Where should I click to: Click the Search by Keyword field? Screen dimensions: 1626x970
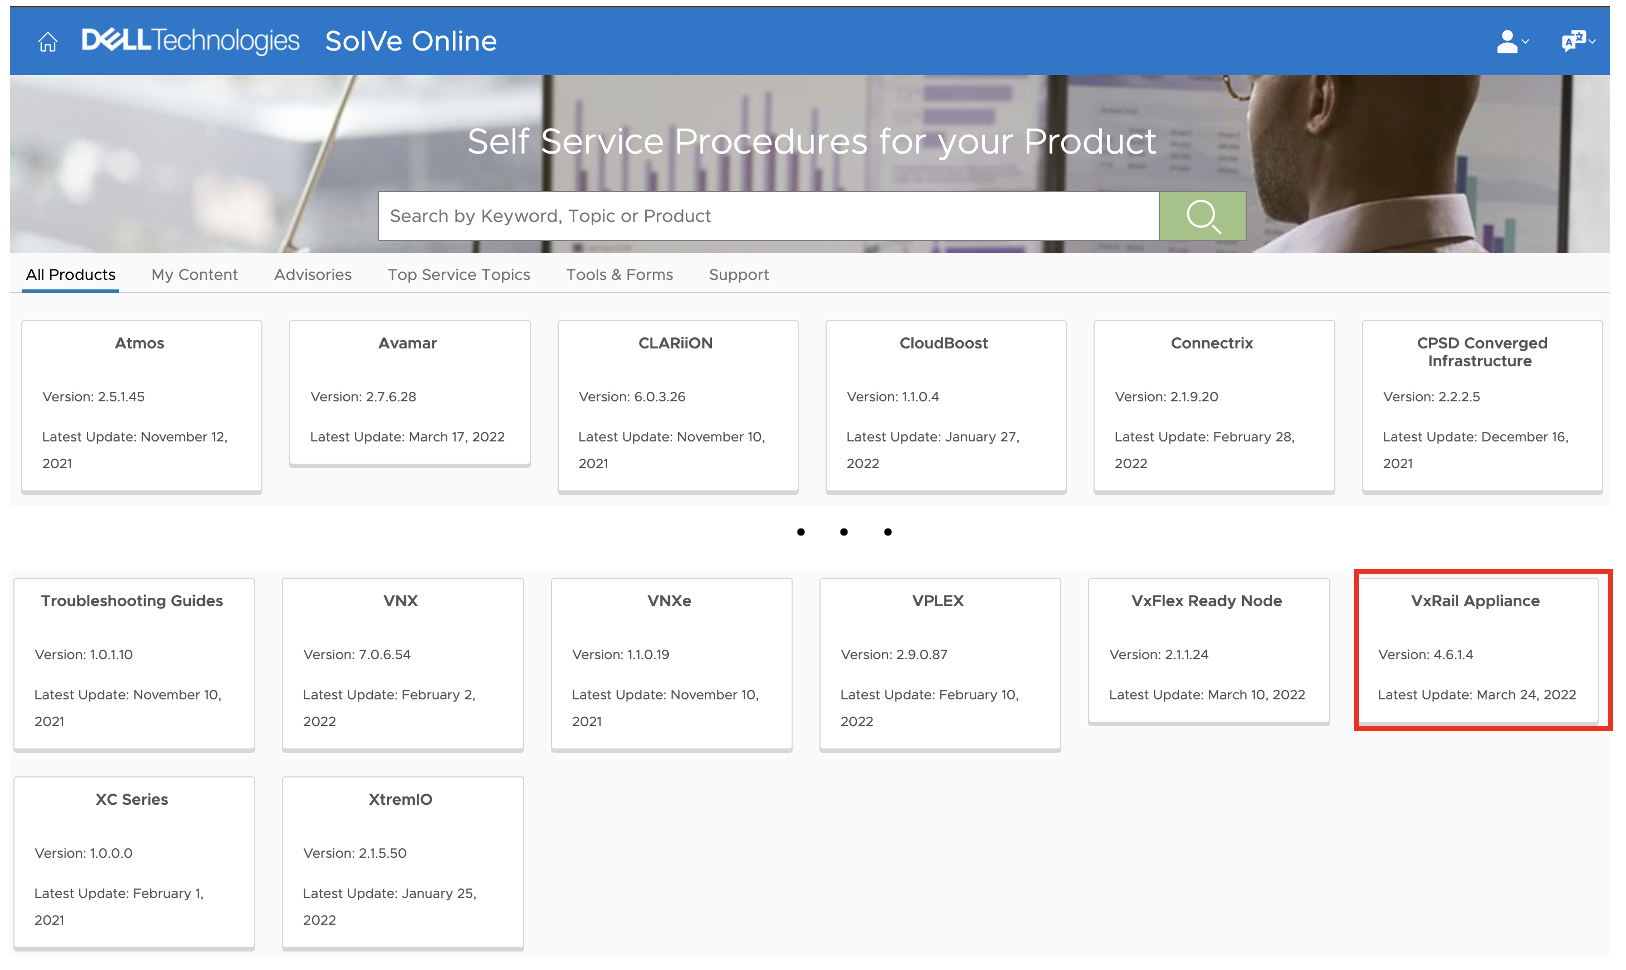[767, 216]
